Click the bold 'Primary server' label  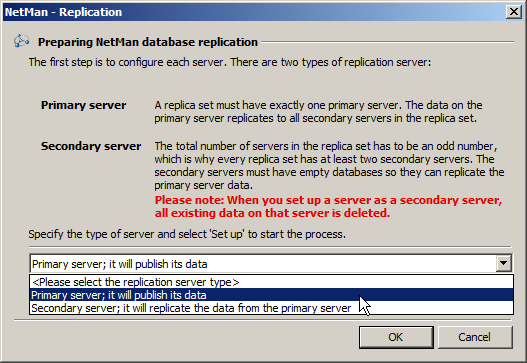click(83, 105)
